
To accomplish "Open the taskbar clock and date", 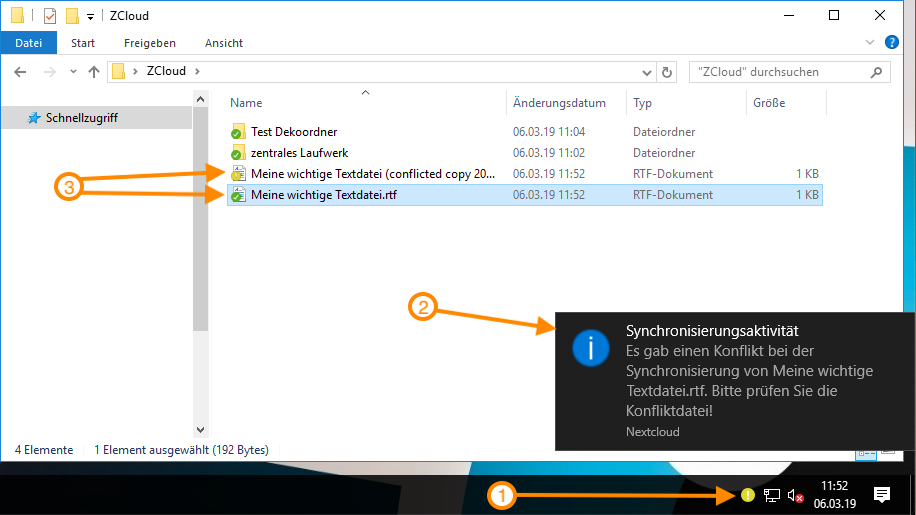I will [834, 495].
